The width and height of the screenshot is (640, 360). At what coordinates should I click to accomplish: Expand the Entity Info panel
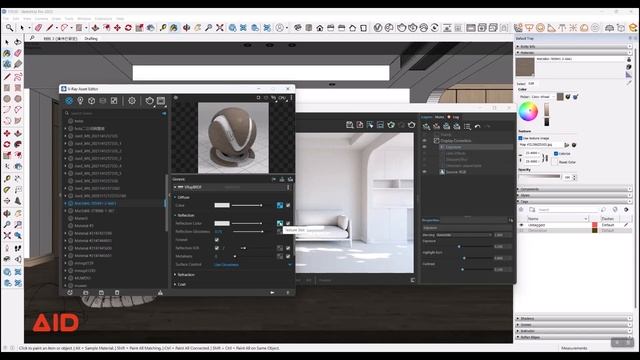pyautogui.click(x=574, y=46)
